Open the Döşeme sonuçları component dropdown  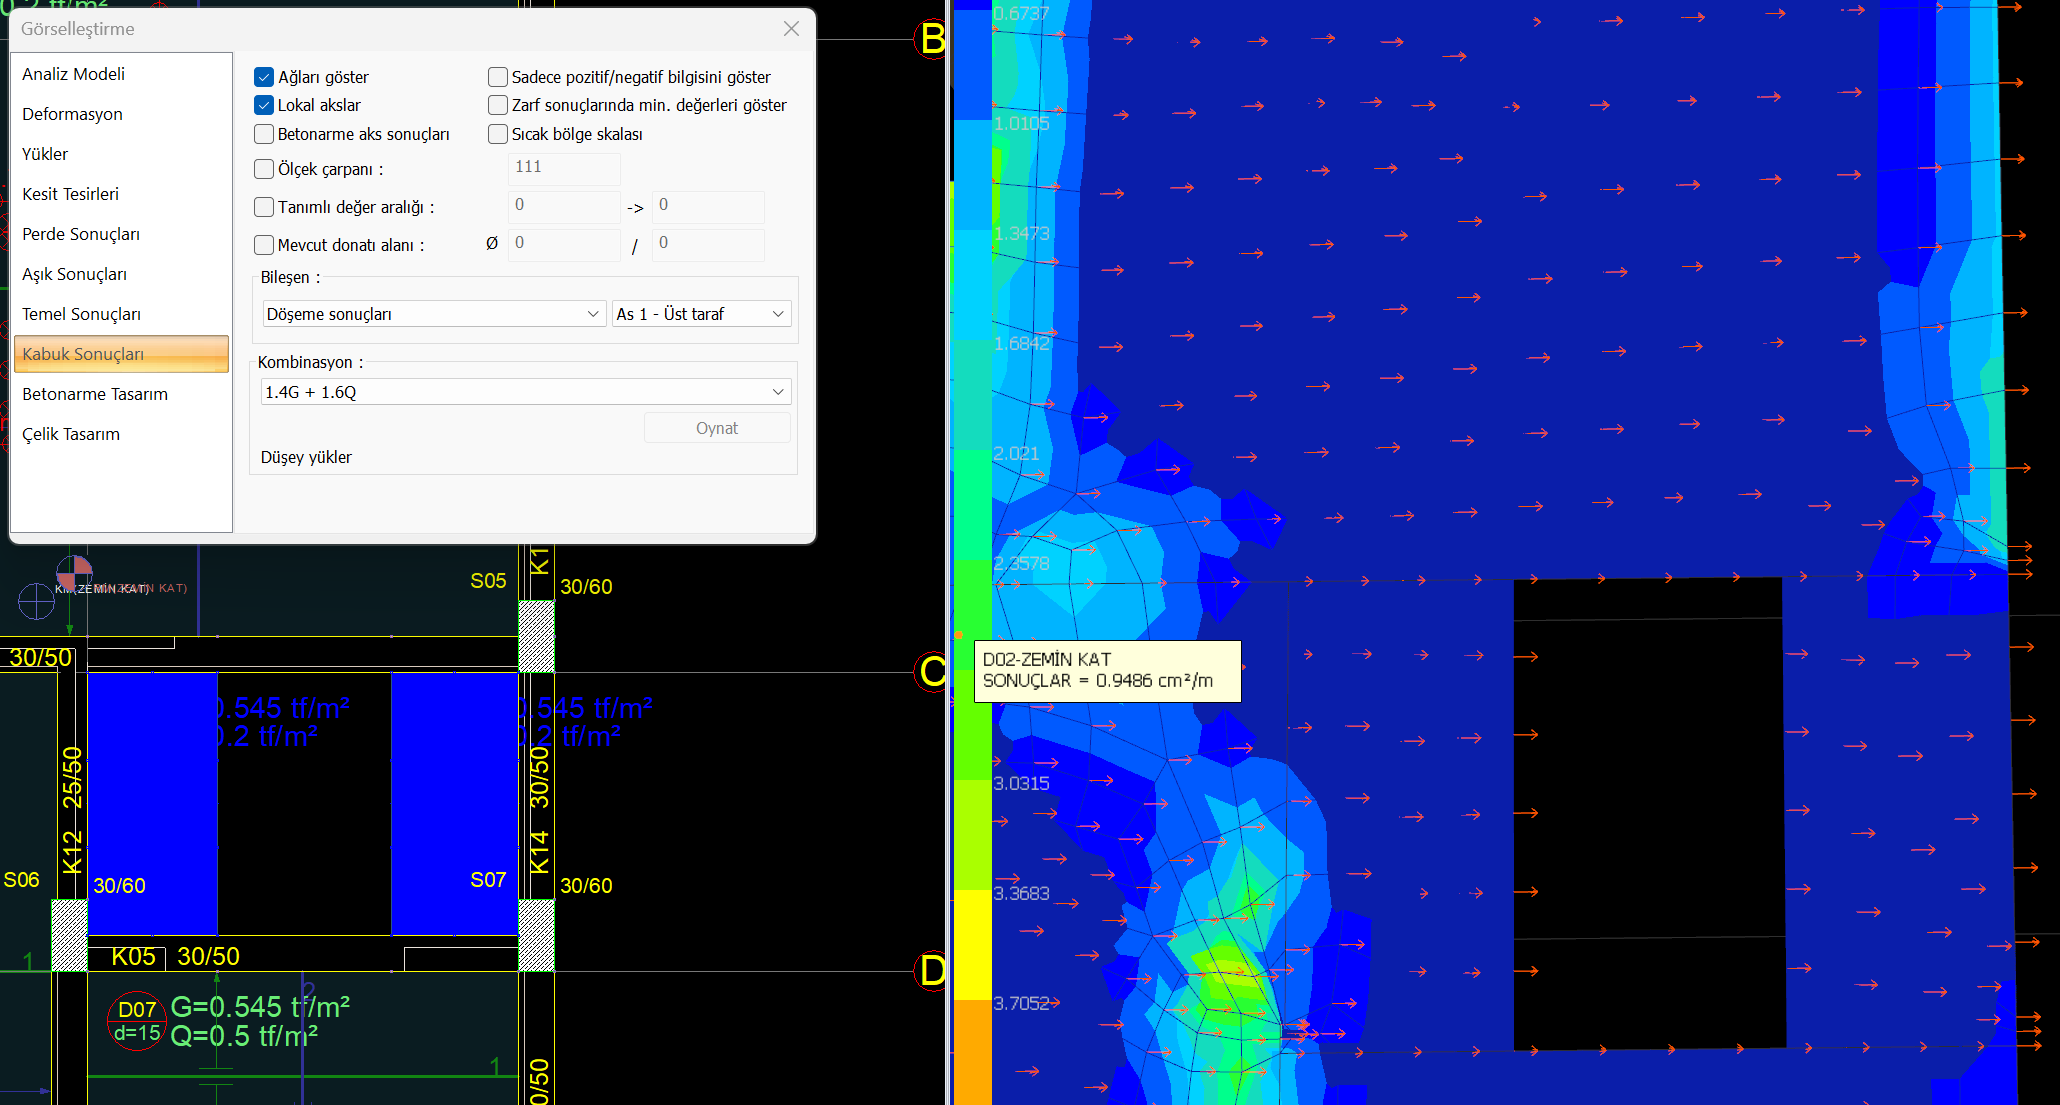(x=433, y=314)
